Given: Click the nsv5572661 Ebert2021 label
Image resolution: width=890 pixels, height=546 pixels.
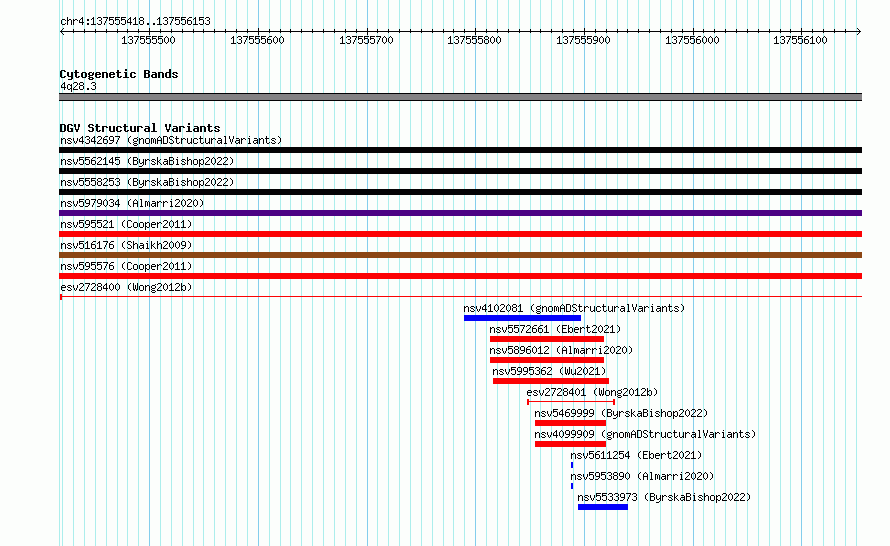Looking at the screenshot, I should click(x=555, y=329).
